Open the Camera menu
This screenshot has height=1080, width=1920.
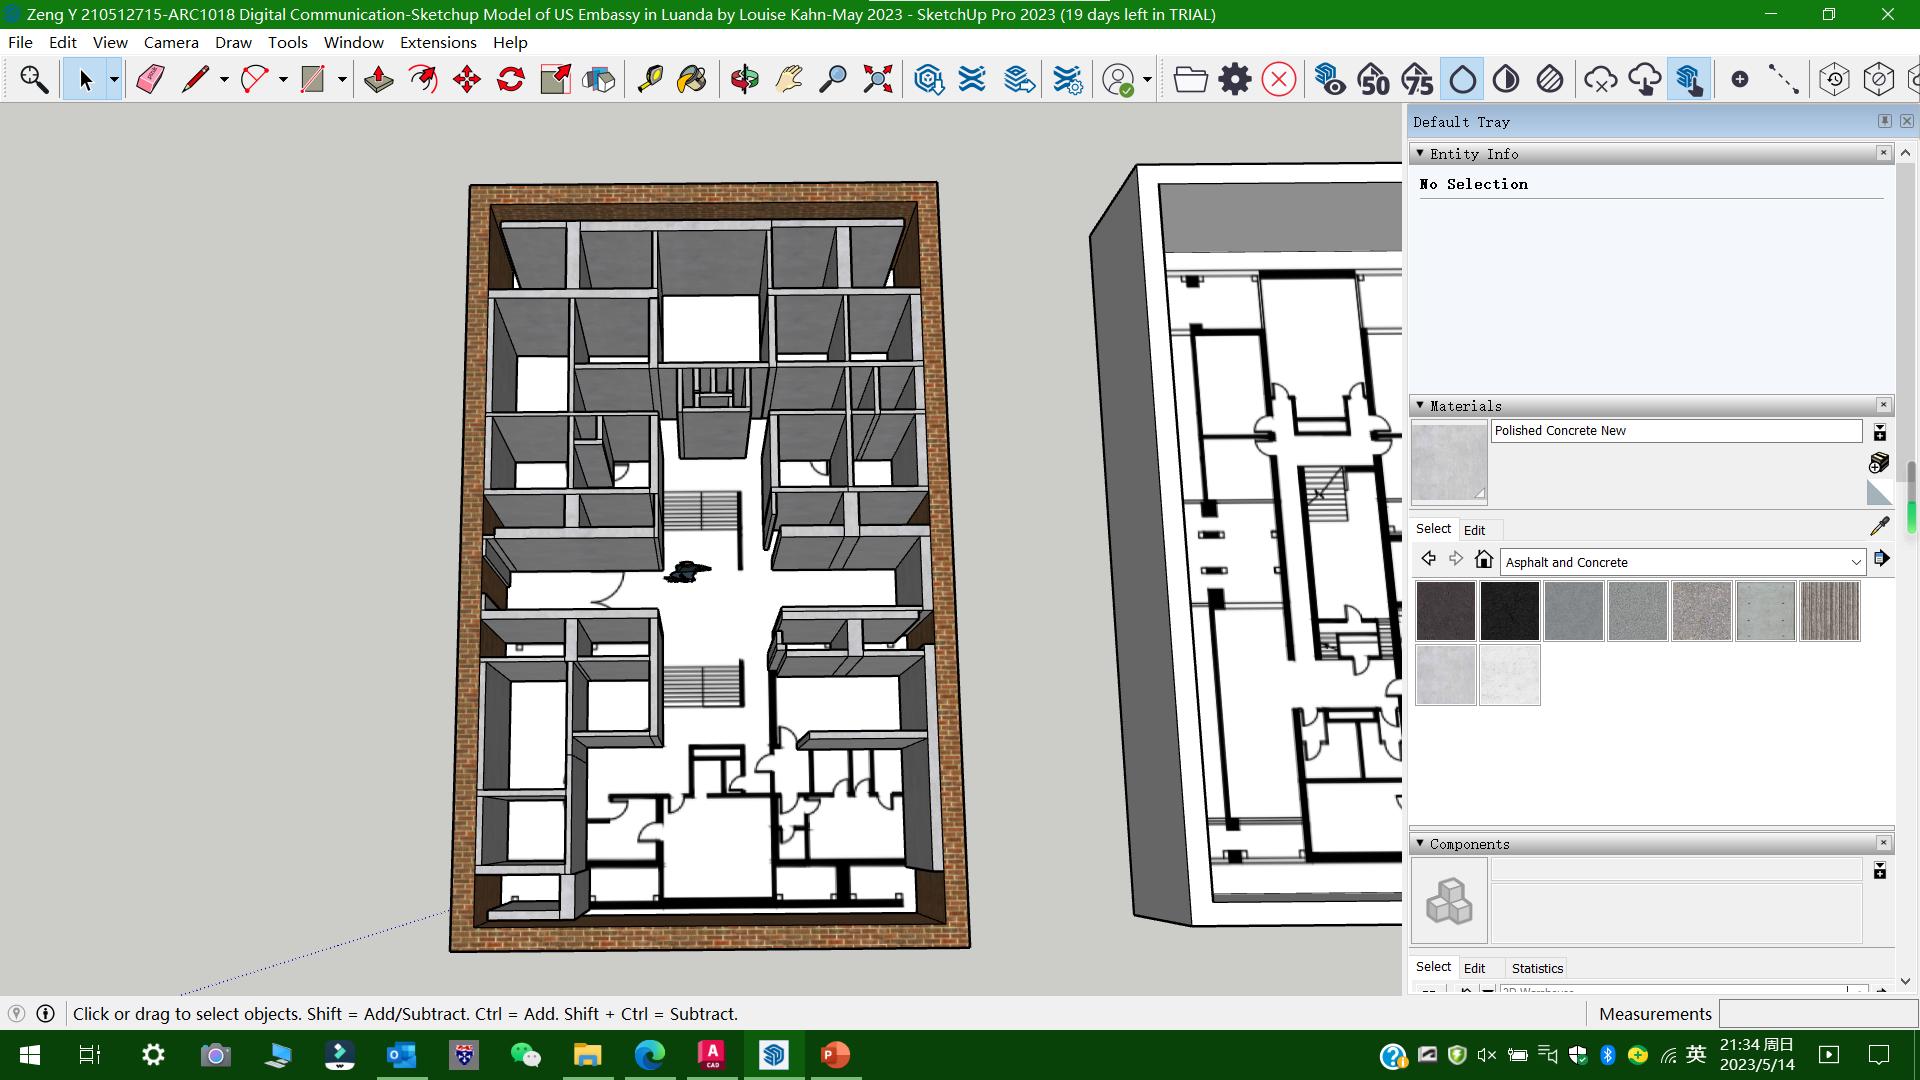[171, 42]
